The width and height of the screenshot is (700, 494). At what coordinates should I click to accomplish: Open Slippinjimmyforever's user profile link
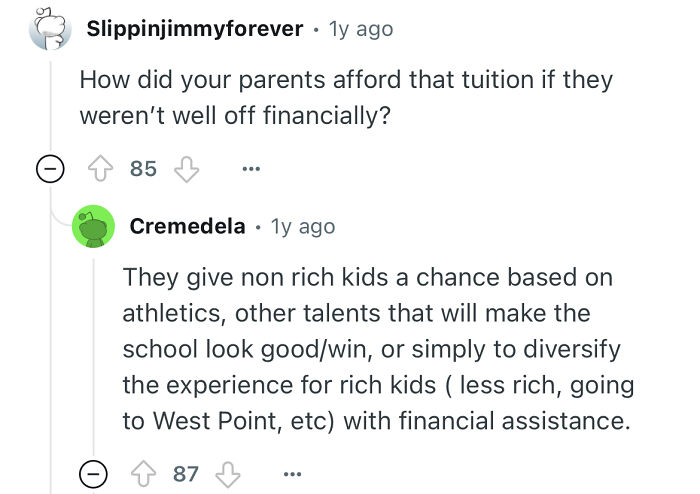click(x=195, y=29)
